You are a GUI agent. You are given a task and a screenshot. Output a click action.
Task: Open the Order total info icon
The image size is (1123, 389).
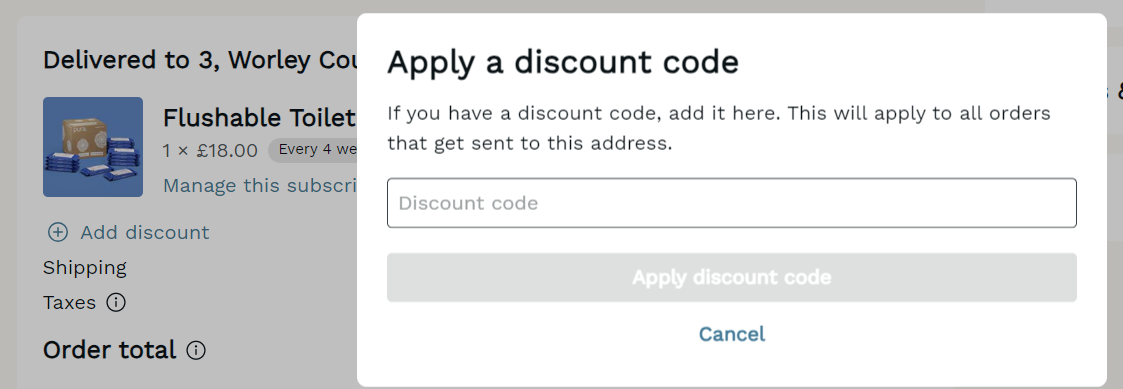[x=196, y=350]
